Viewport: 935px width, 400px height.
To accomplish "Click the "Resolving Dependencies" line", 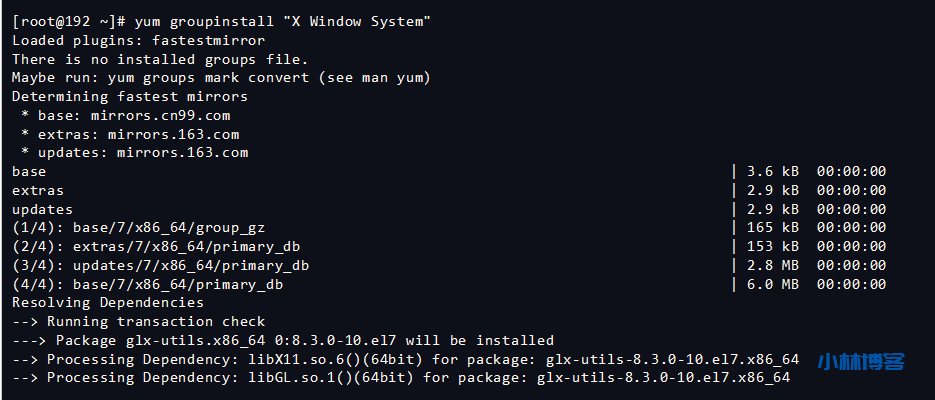I will (x=108, y=302).
